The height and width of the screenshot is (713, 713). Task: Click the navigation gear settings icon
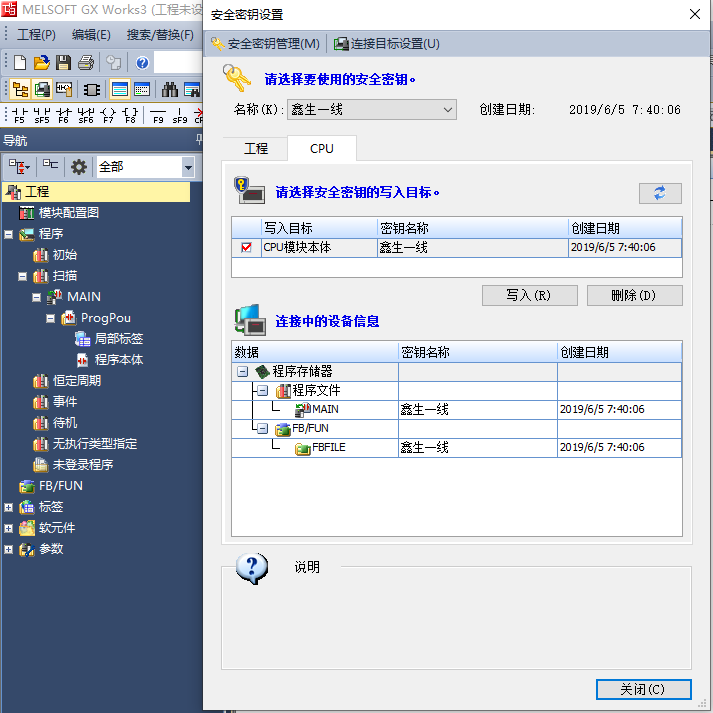coord(79,167)
